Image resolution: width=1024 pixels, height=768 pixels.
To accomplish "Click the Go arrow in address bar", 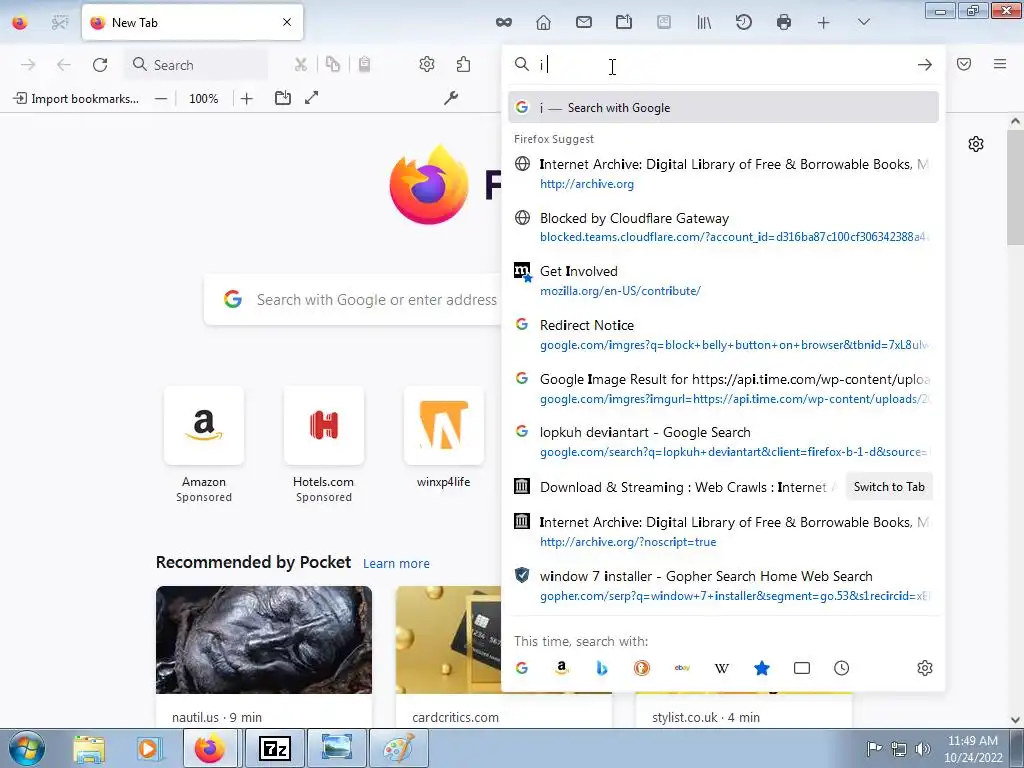I will [924, 65].
